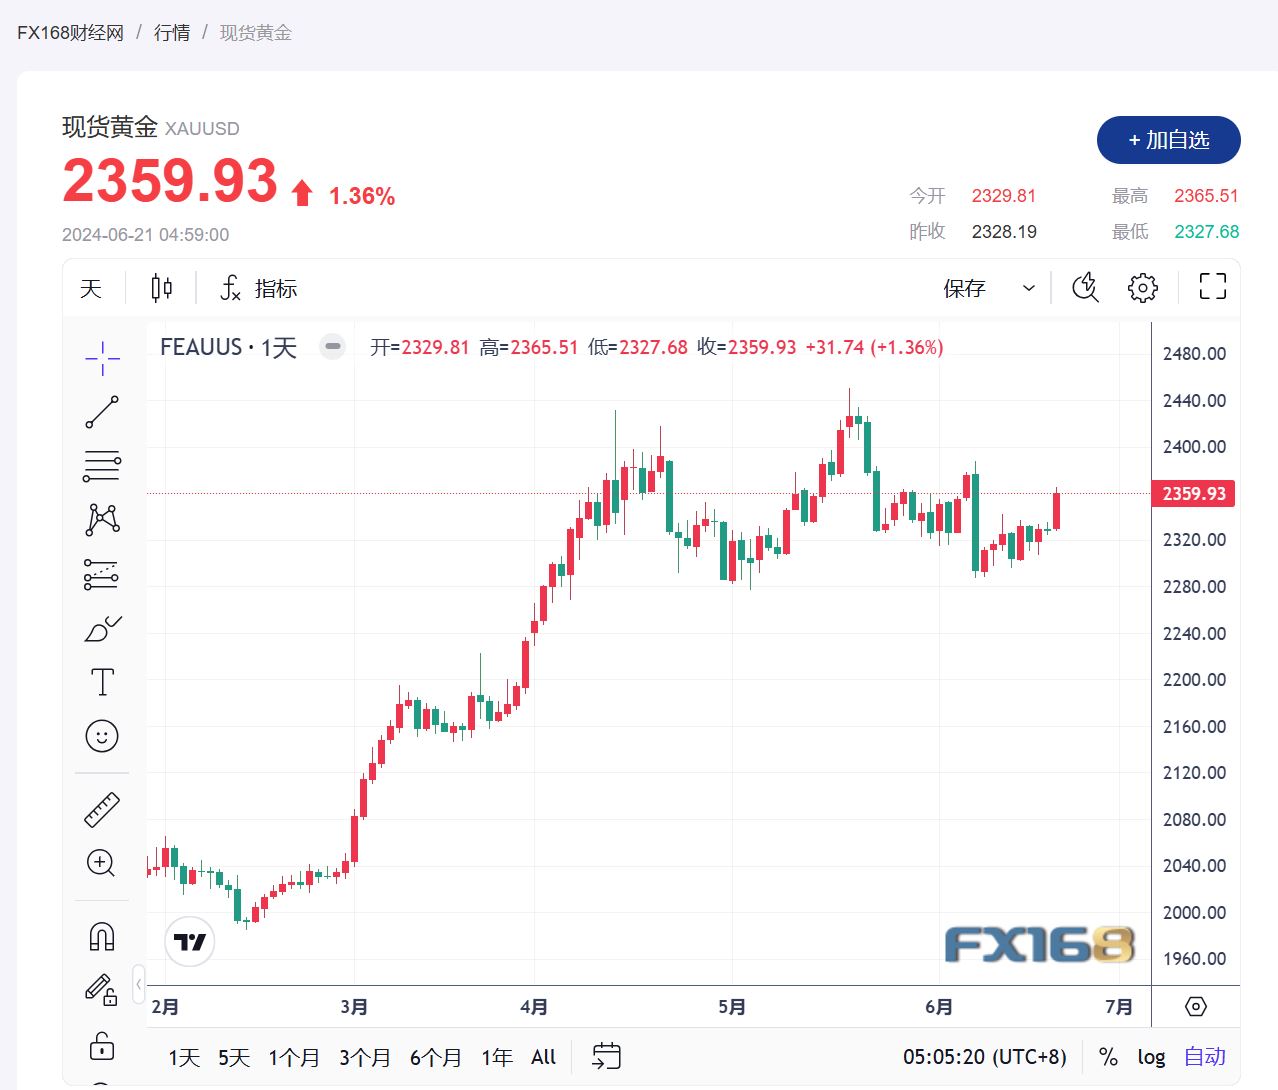Collapse the FEAUUS legend toggle

tap(333, 347)
